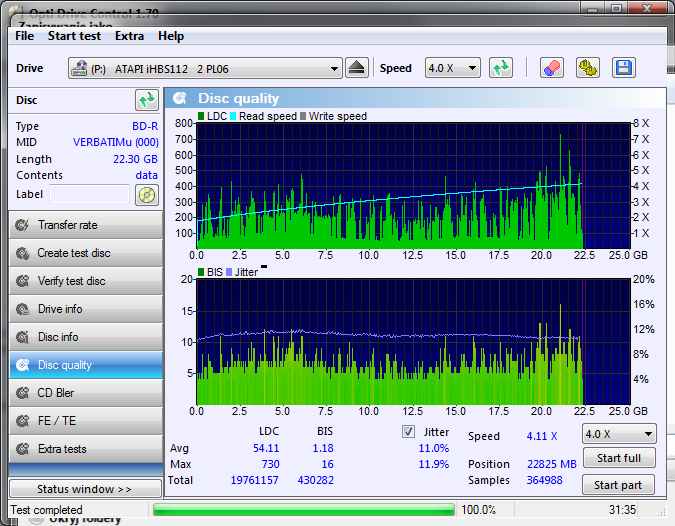Open the Disc info panel
675x526 pixels.
(x=86, y=337)
